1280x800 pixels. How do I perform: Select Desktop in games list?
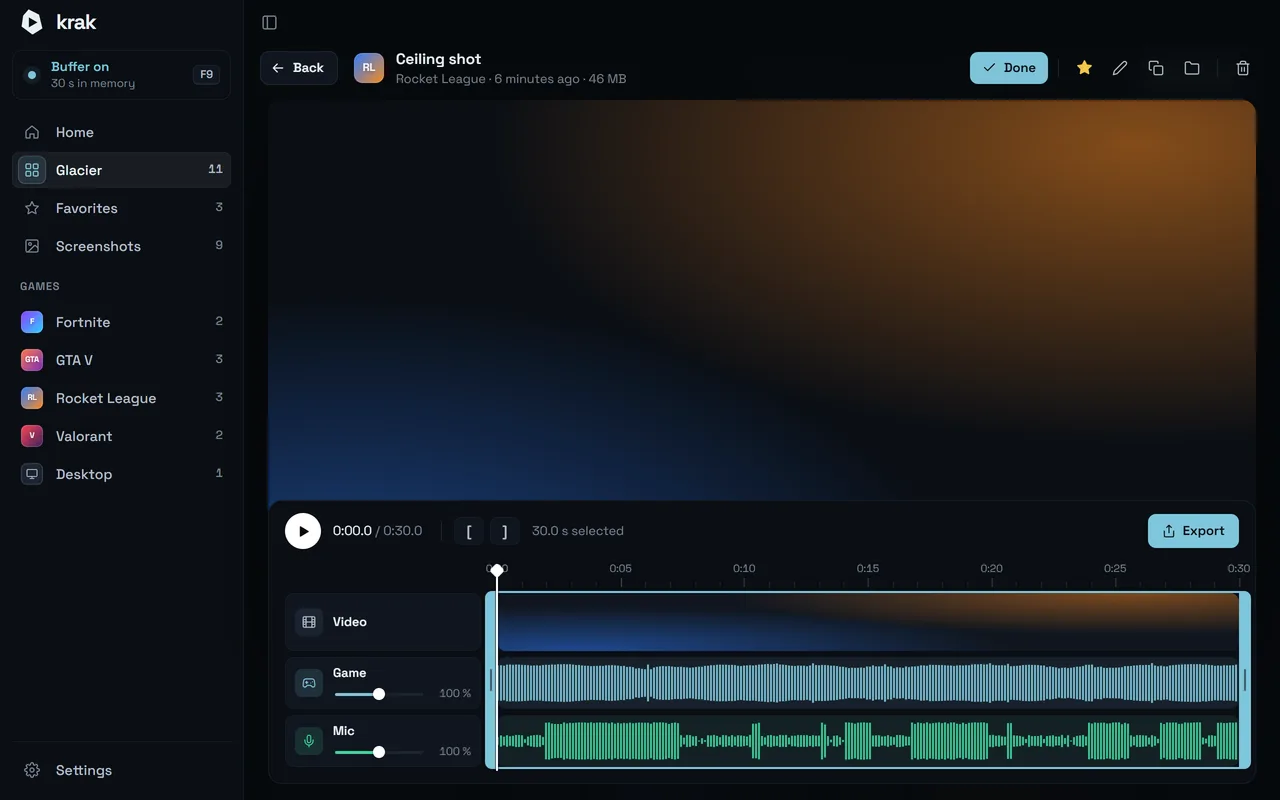tap(121, 474)
